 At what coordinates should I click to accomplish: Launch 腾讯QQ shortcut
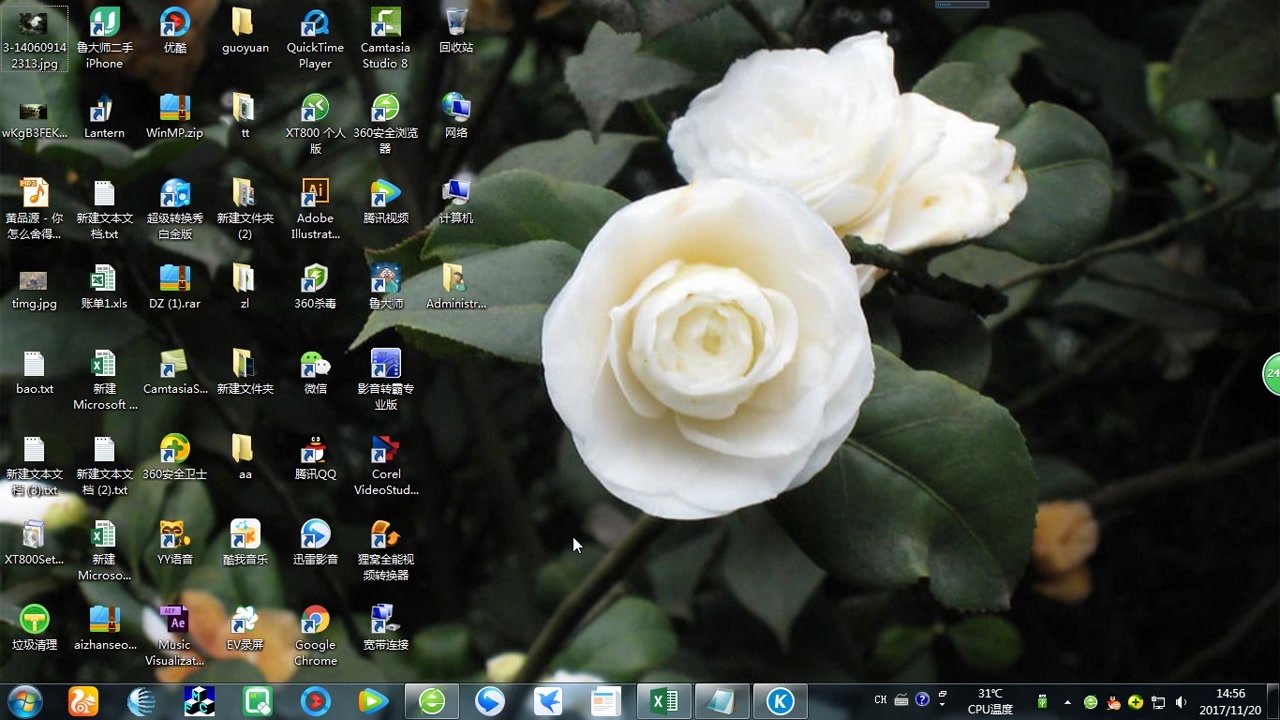(315, 457)
